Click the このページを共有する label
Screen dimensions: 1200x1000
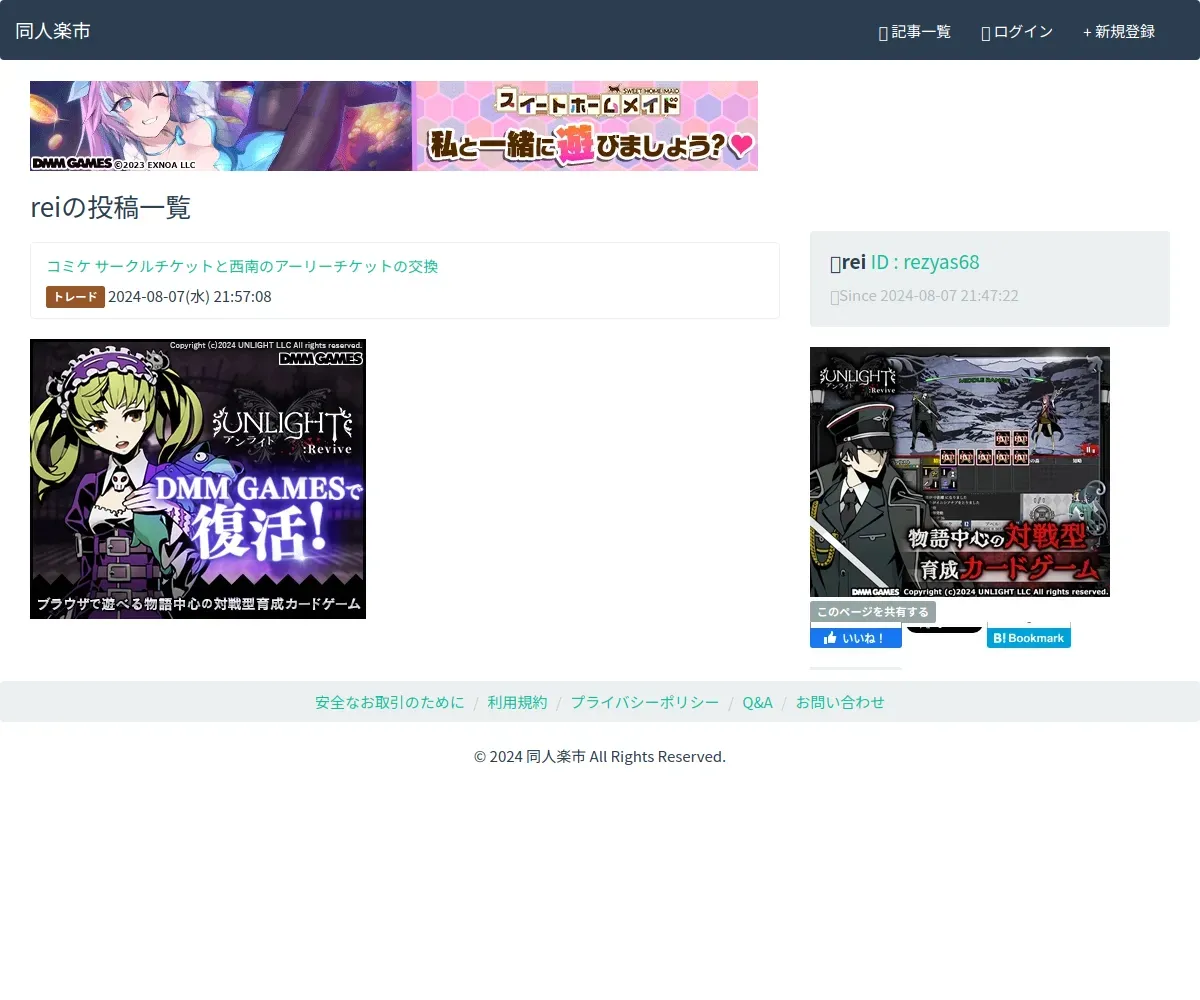(x=873, y=612)
